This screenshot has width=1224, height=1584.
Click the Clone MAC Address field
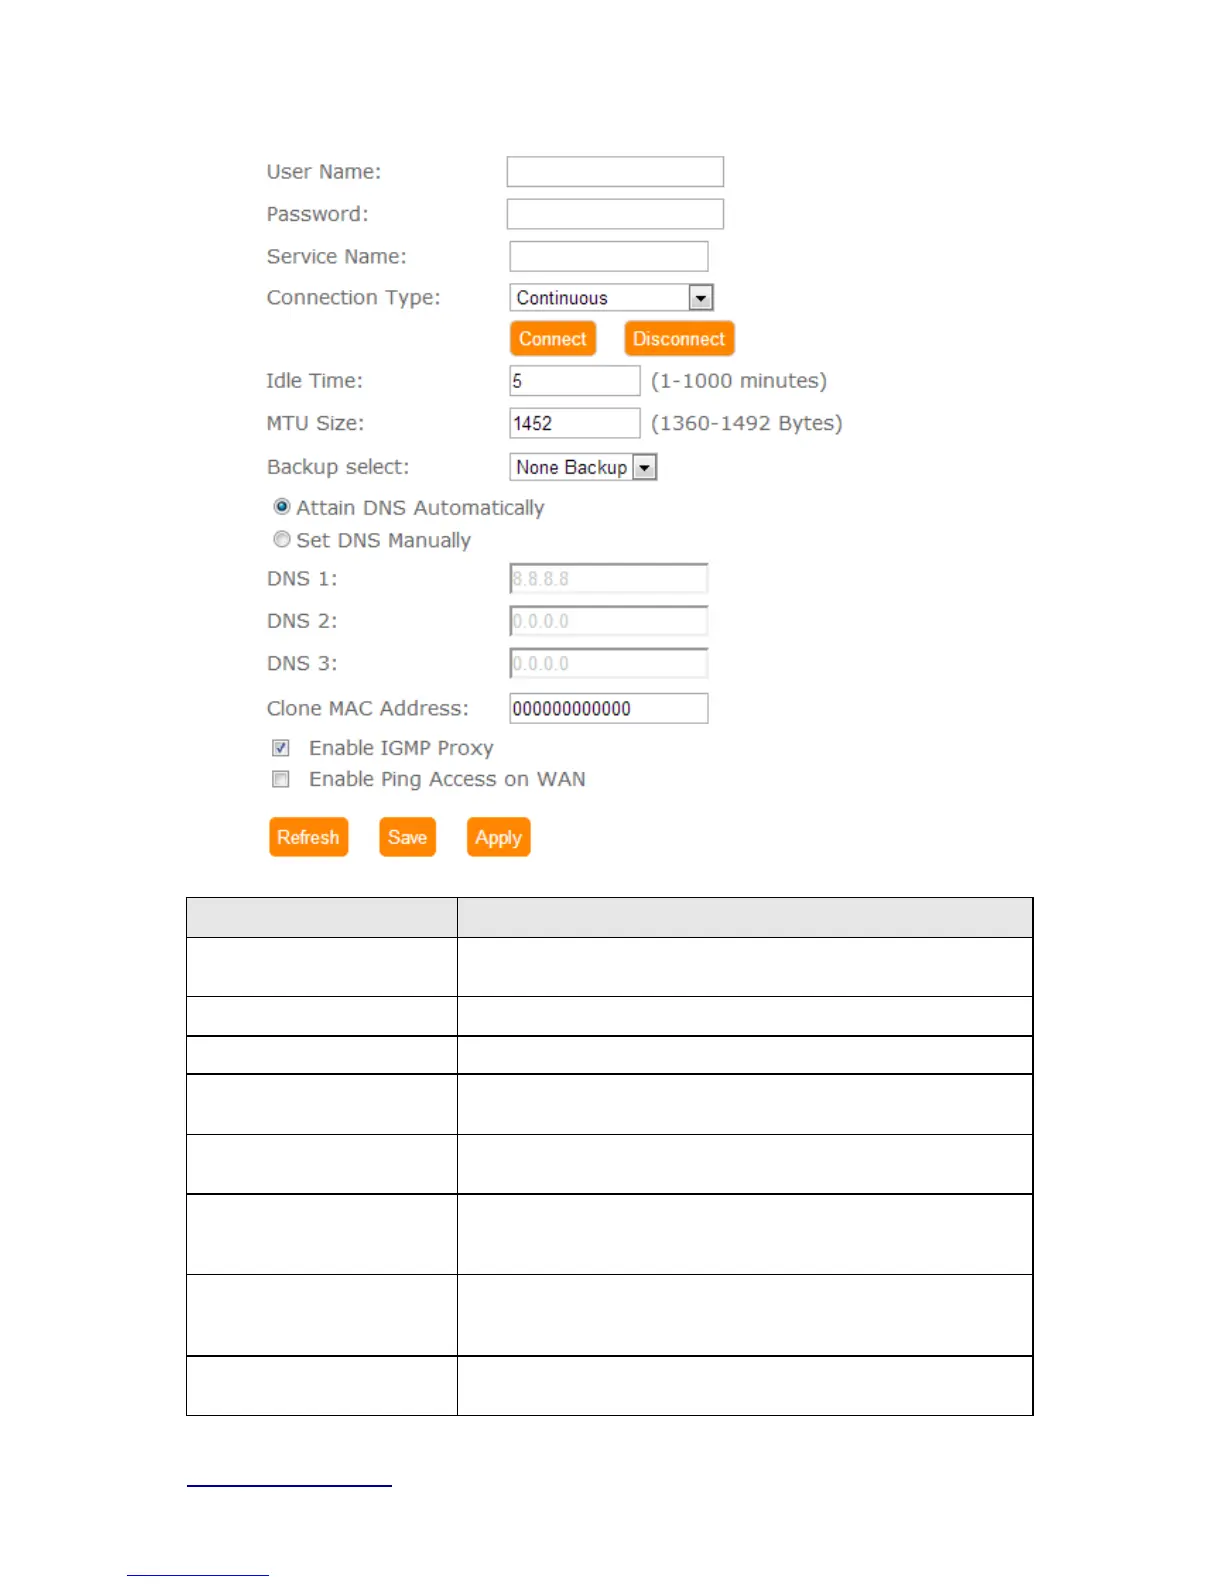click(609, 708)
